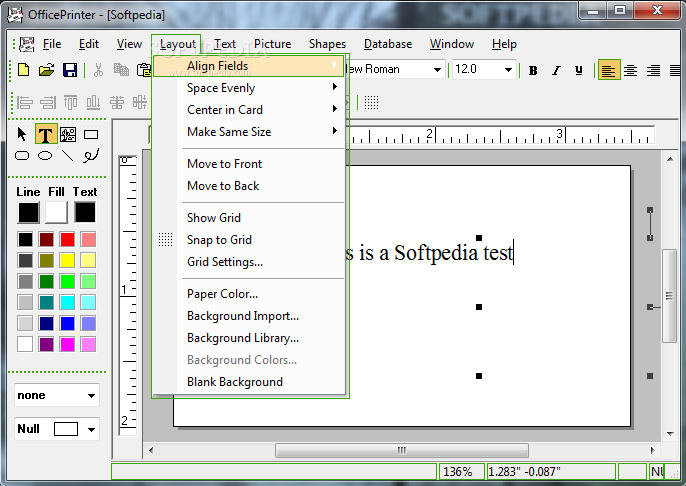Open the Help menu
686x486 pixels.
coord(504,44)
